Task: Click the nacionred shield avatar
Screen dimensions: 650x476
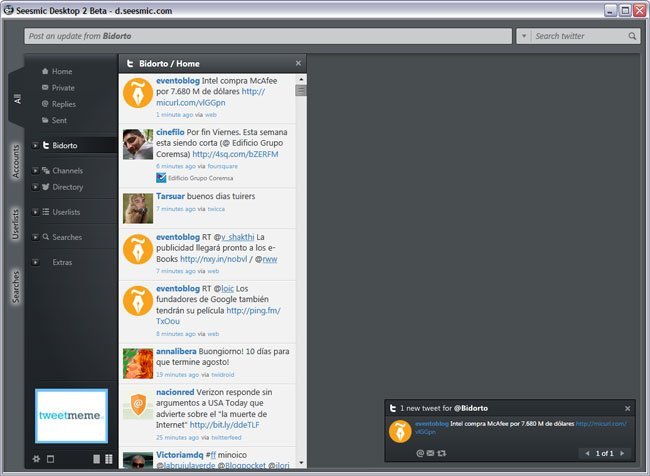Action: pyautogui.click(x=138, y=404)
